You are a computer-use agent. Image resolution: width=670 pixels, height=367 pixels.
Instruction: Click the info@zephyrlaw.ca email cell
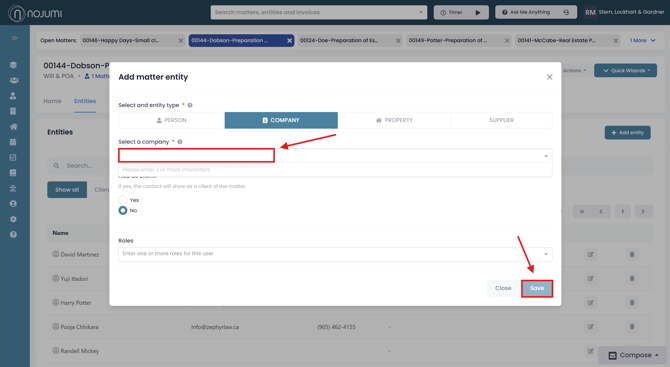(215, 327)
